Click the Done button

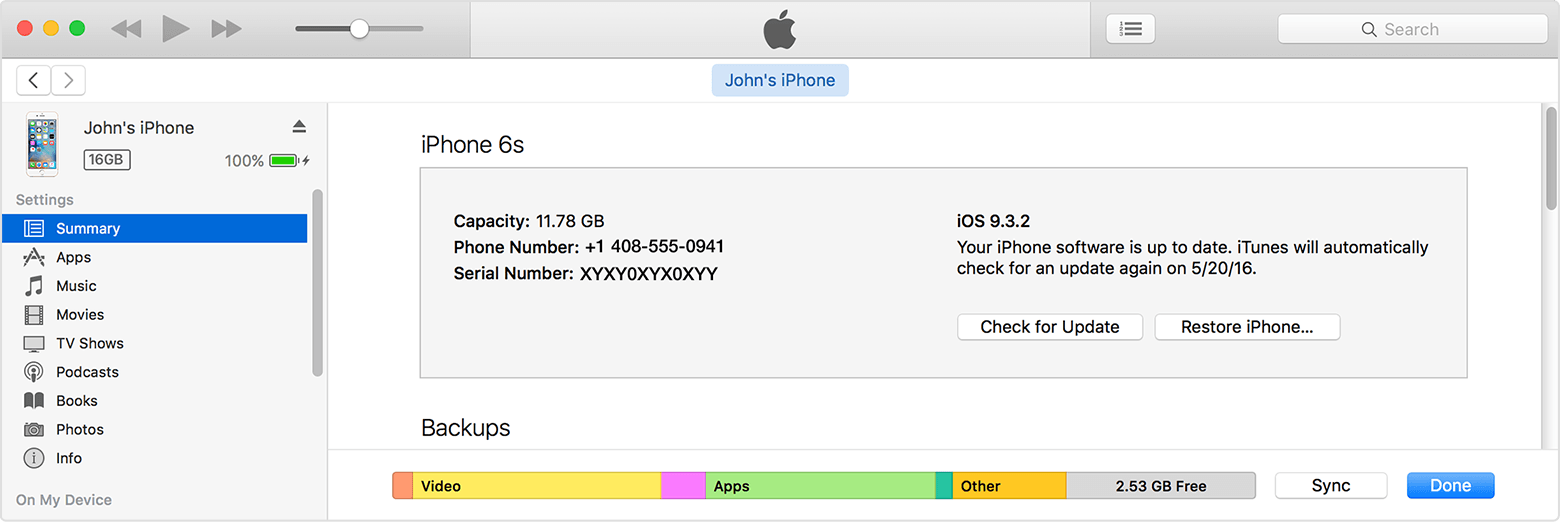tap(1450, 486)
